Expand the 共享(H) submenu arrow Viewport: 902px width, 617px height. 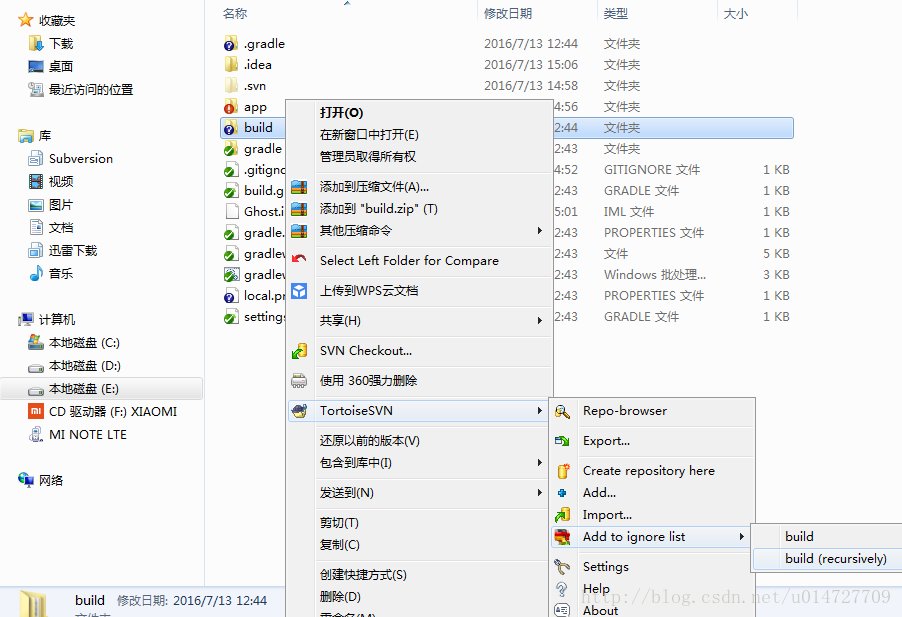[540, 320]
